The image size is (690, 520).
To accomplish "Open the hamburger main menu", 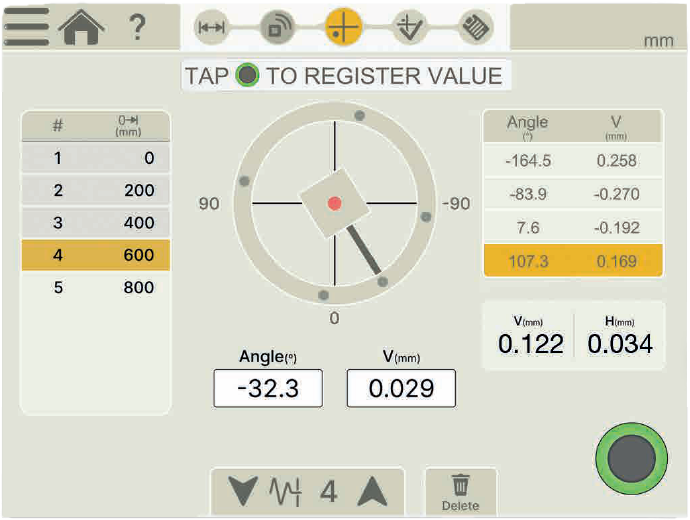I will click(x=26, y=27).
